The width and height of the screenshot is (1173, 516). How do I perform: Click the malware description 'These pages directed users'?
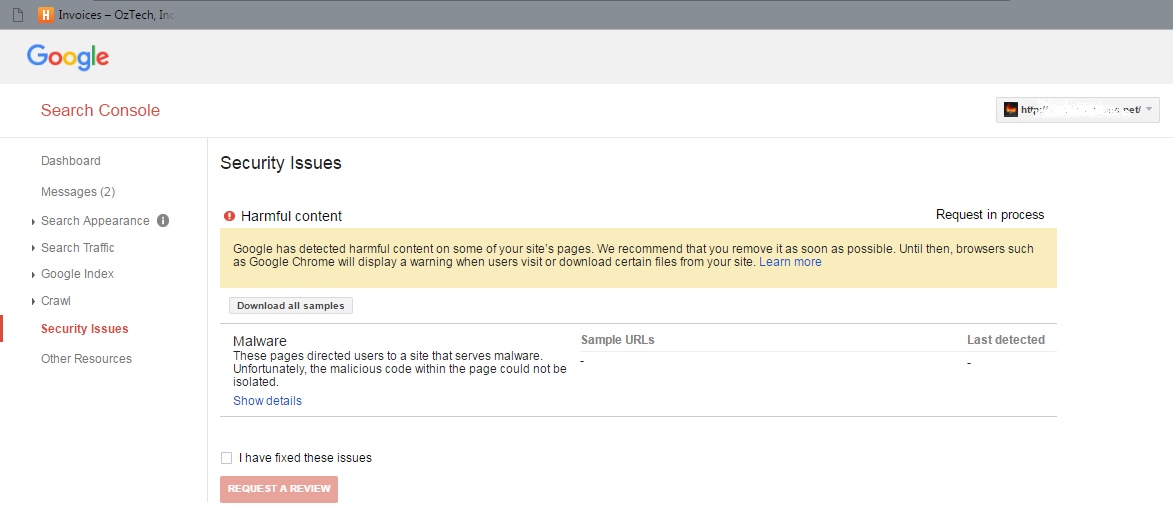399,369
